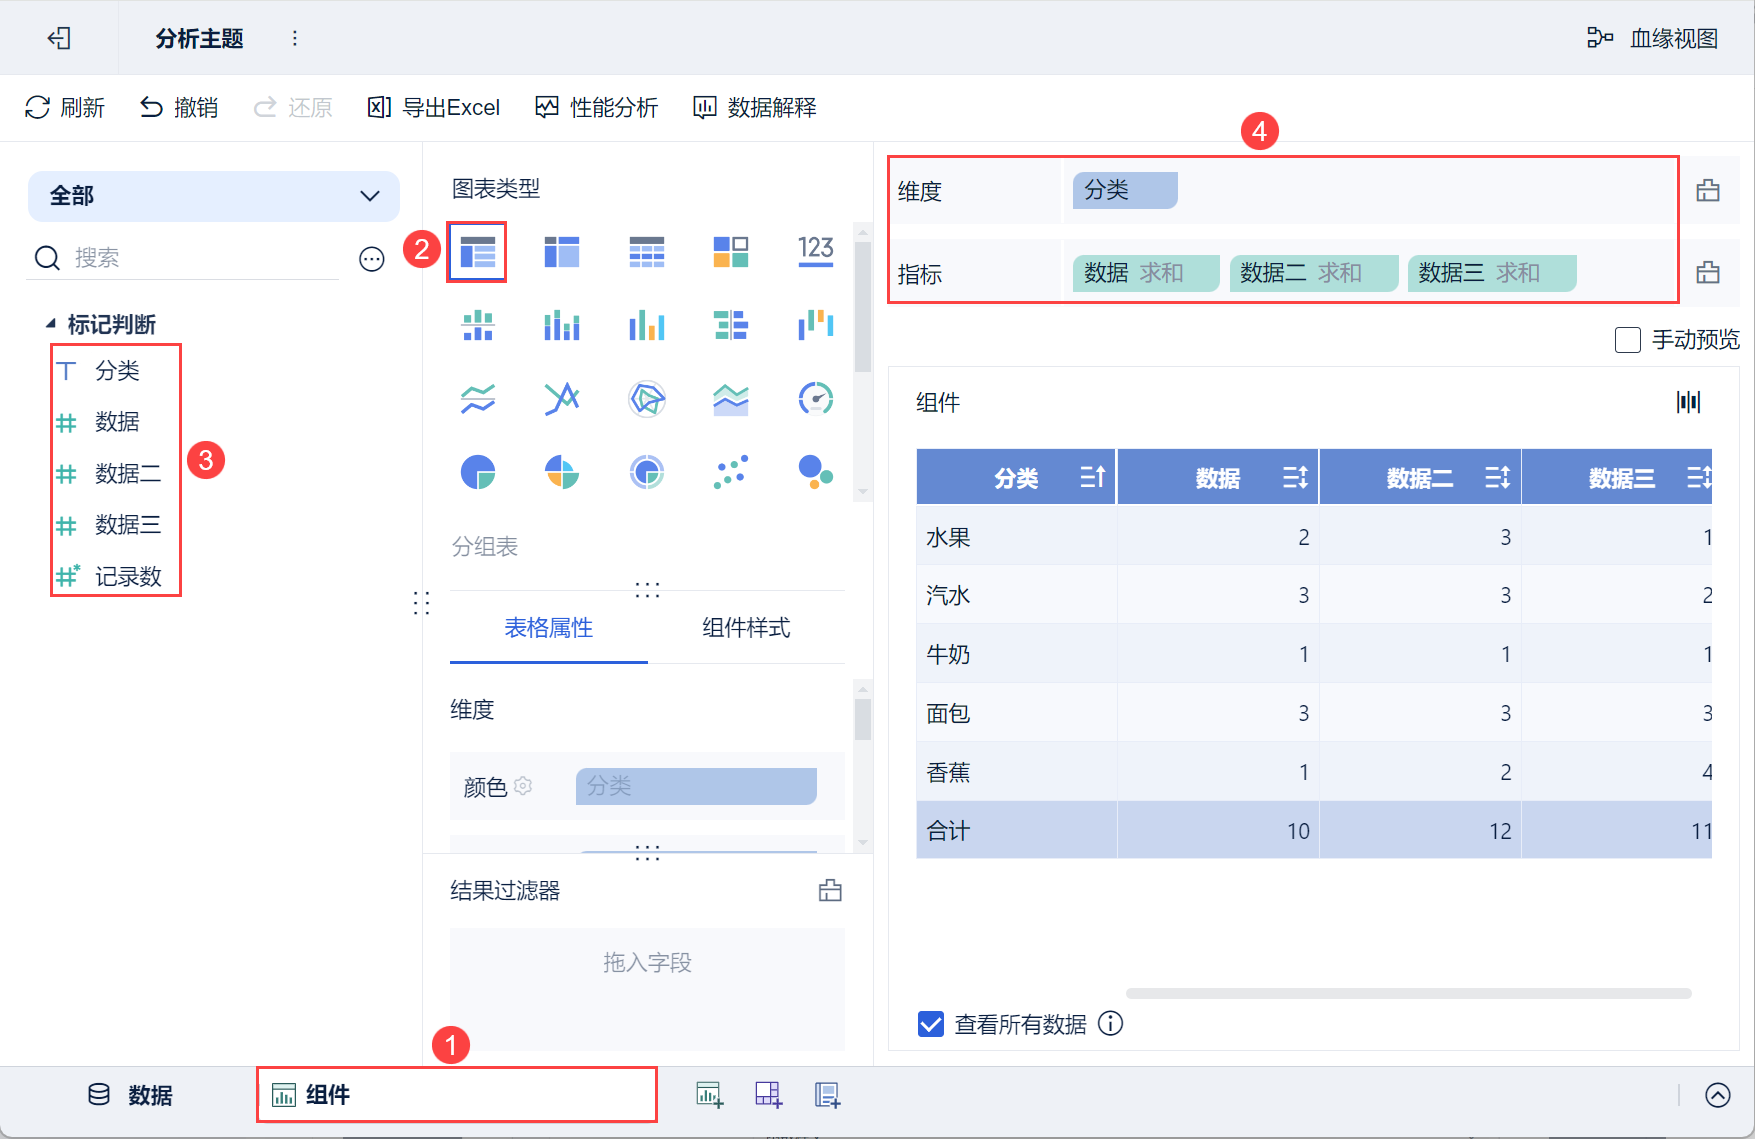Select the waterfall chart type icon
Screen dimensions: 1755x1139
[x=816, y=325]
